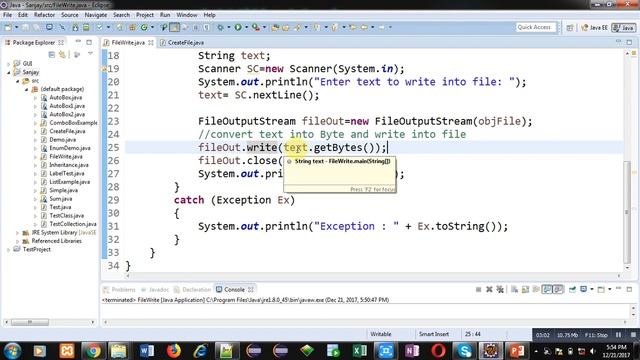
Task: Toggle Link with Editor in Package Explorer
Action: (x=62, y=54)
